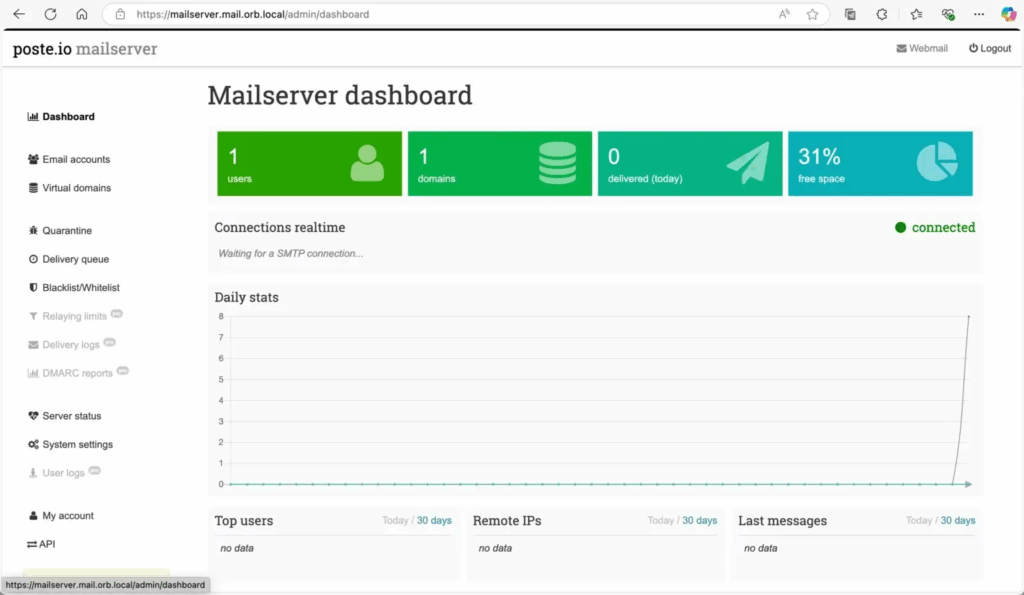Open Delivery queue from sidebar
The image size is (1024, 595).
click(75, 259)
